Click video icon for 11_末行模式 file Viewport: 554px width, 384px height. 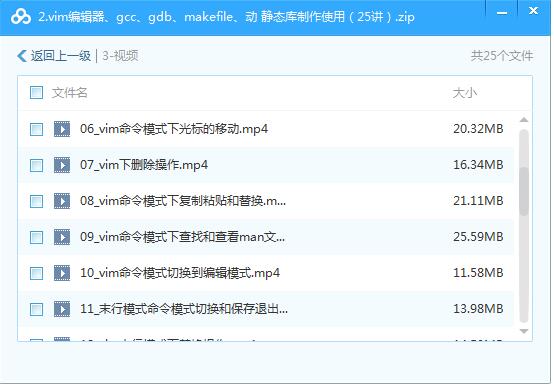[x=62, y=309]
